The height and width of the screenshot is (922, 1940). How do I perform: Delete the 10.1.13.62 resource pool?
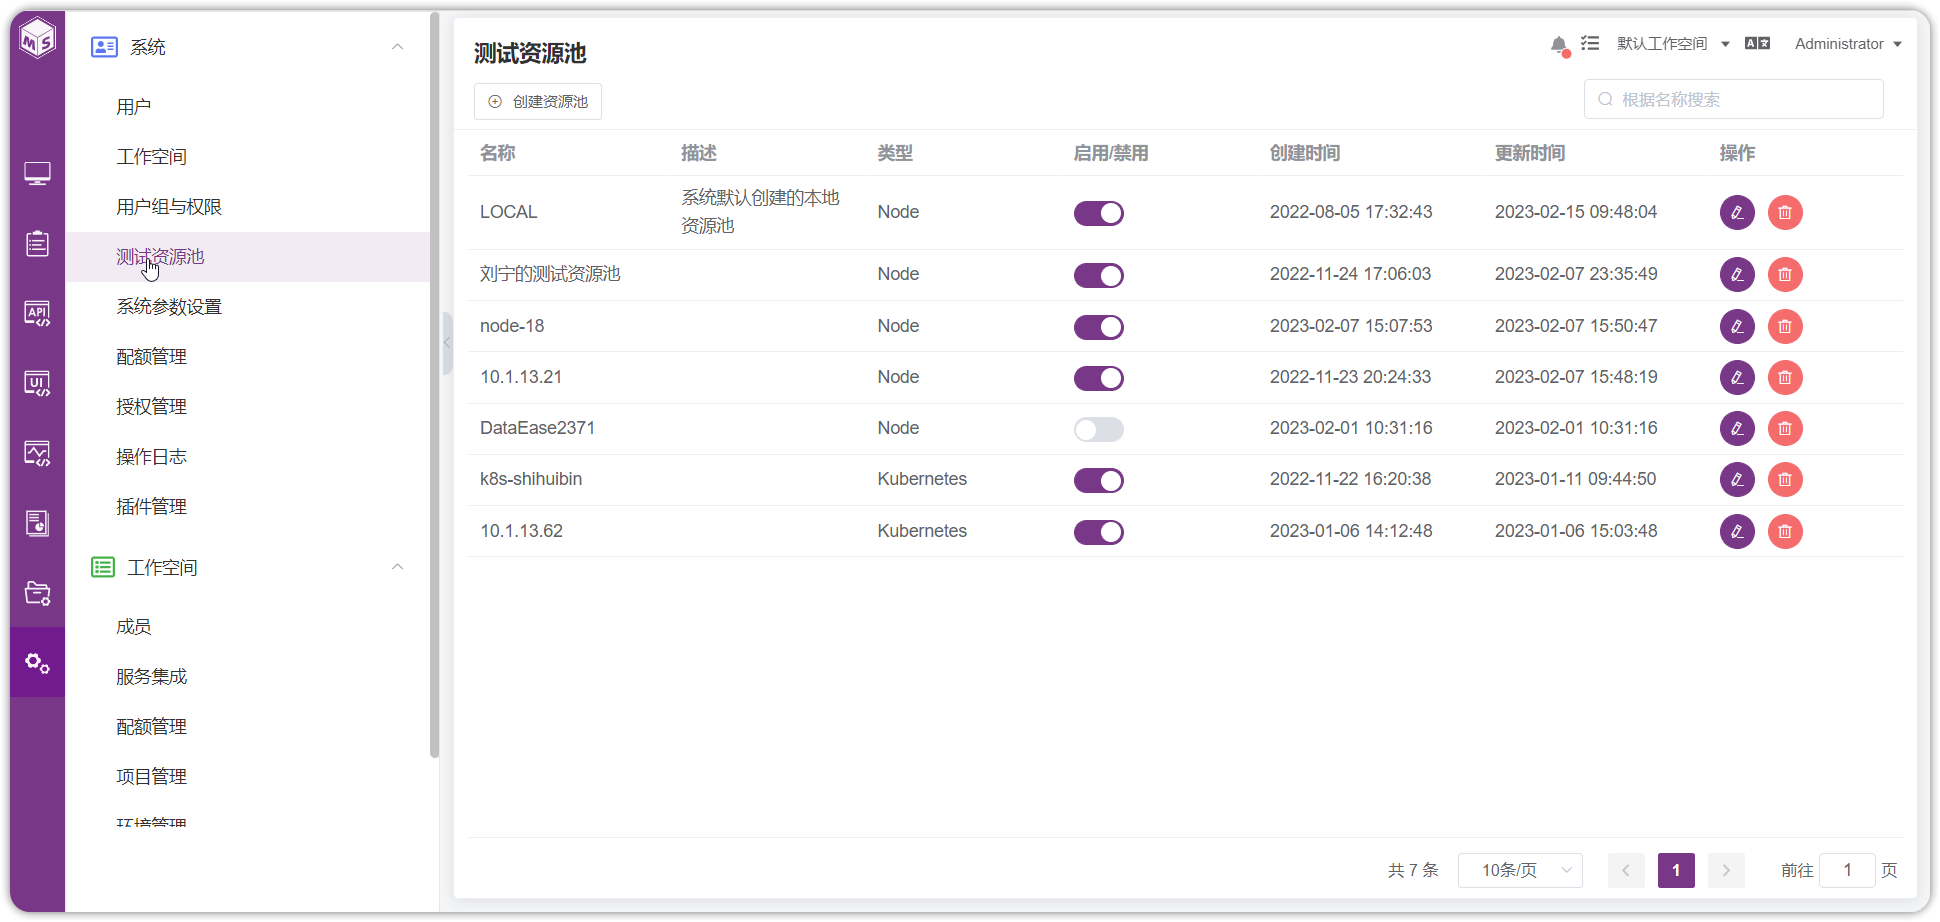pyautogui.click(x=1785, y=531)
